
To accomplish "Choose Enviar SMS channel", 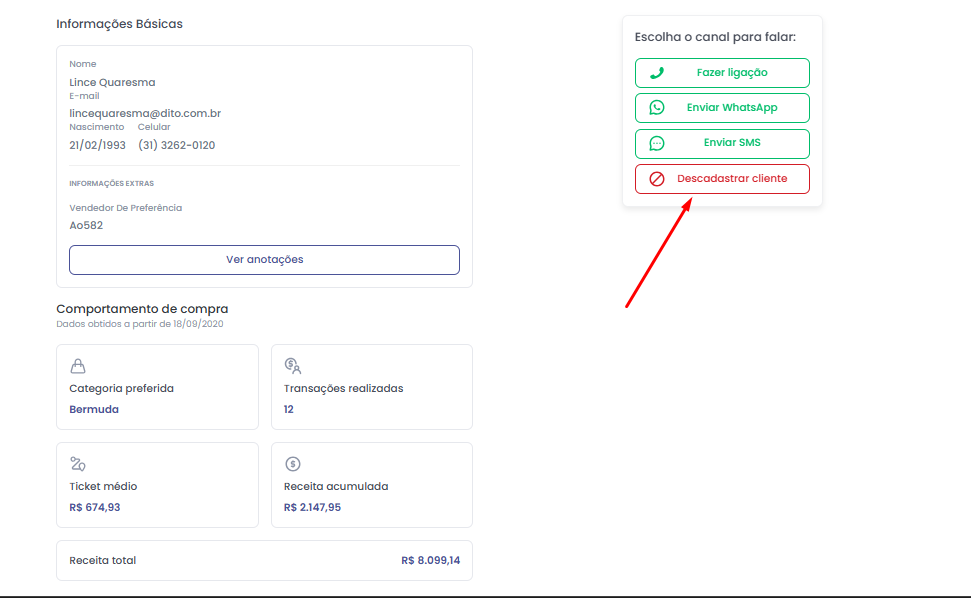I will 722,144.
